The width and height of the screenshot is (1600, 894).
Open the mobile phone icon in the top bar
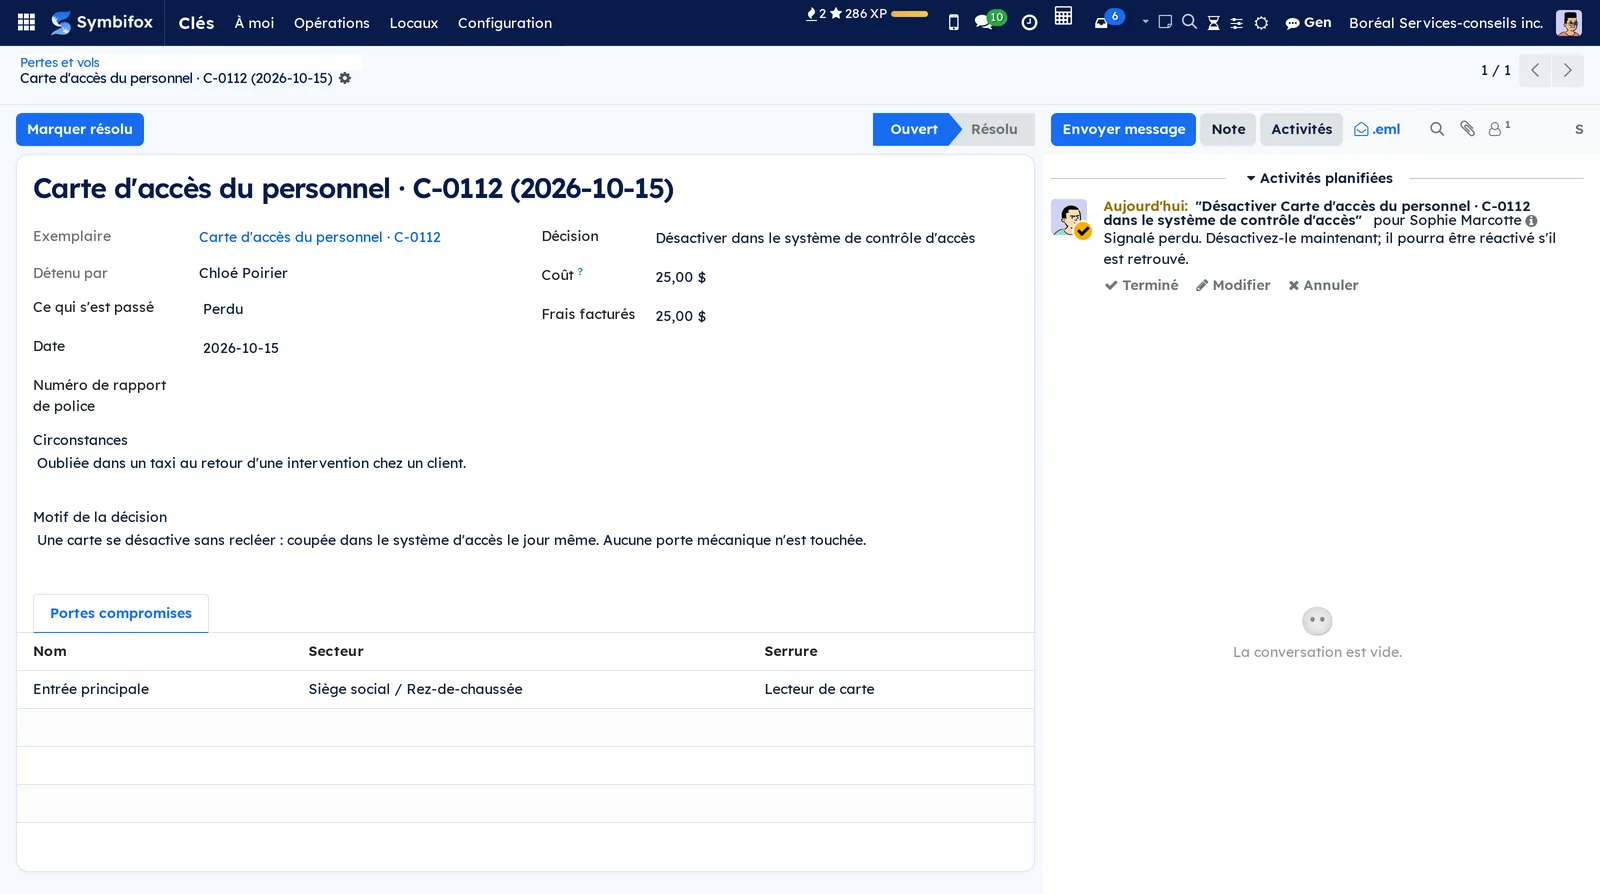coord(953,22)
